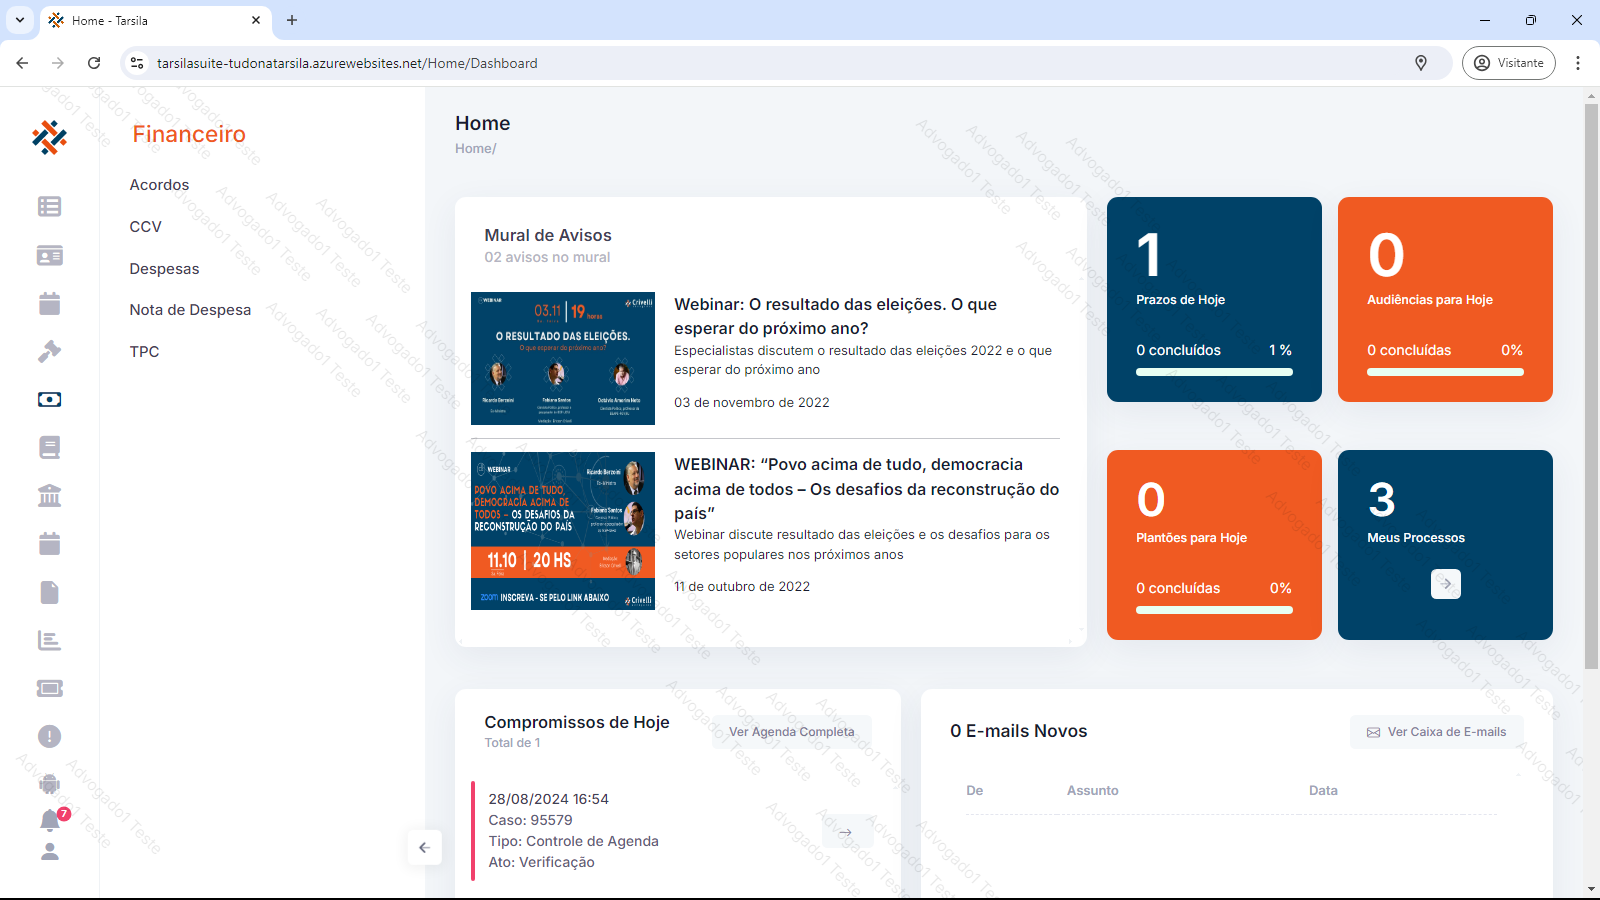Image resolution: width=1600 pixels, height=900 pixels.
Task: Select Nota de Despesa menu item
Action: pyautogui.click(x=190, y=310)
